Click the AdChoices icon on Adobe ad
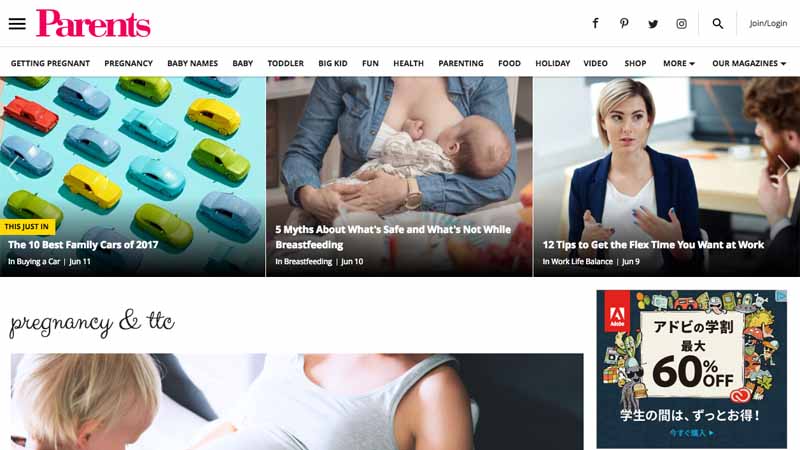The width and height of the screenshot is (800, 450). (781, 295)
